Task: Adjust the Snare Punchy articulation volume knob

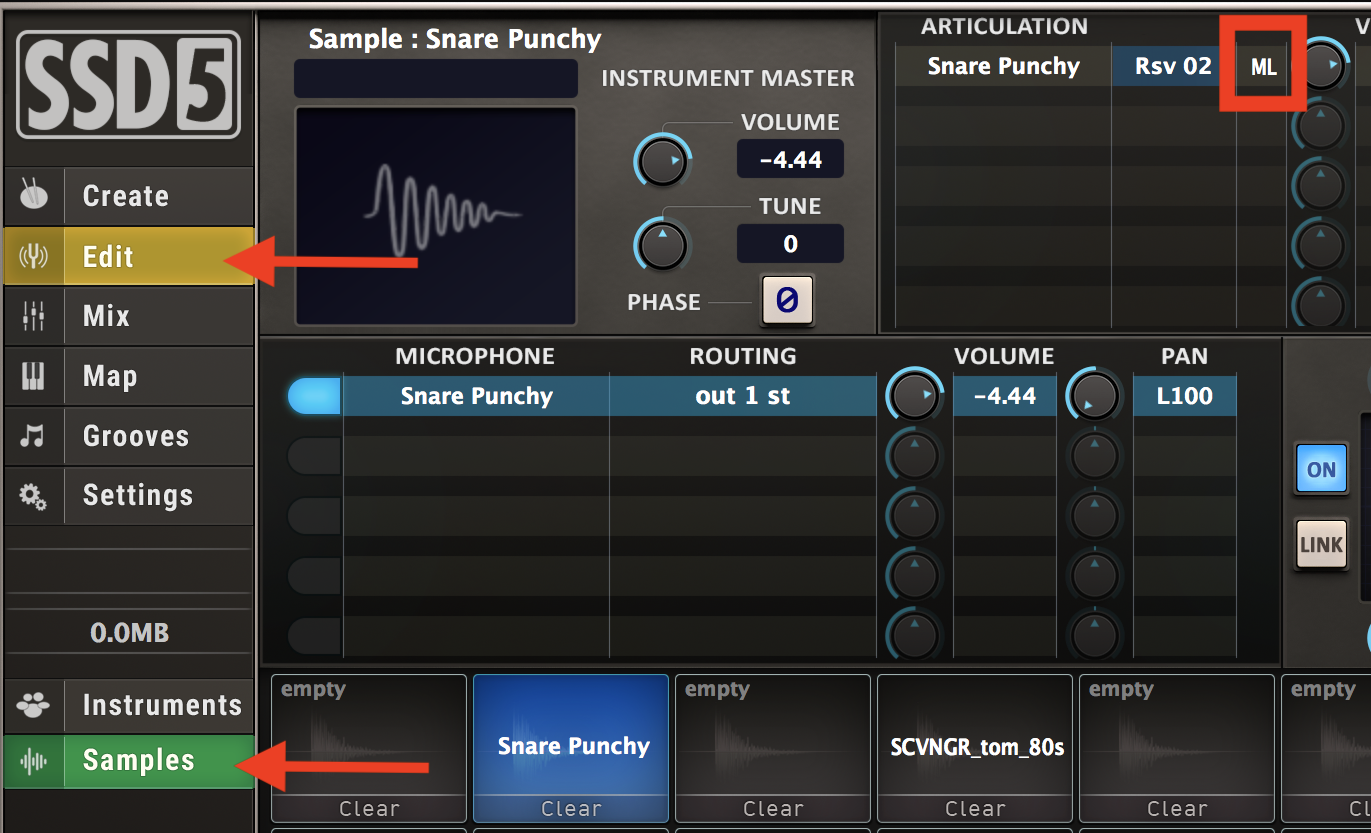Action: (1322, 65)
